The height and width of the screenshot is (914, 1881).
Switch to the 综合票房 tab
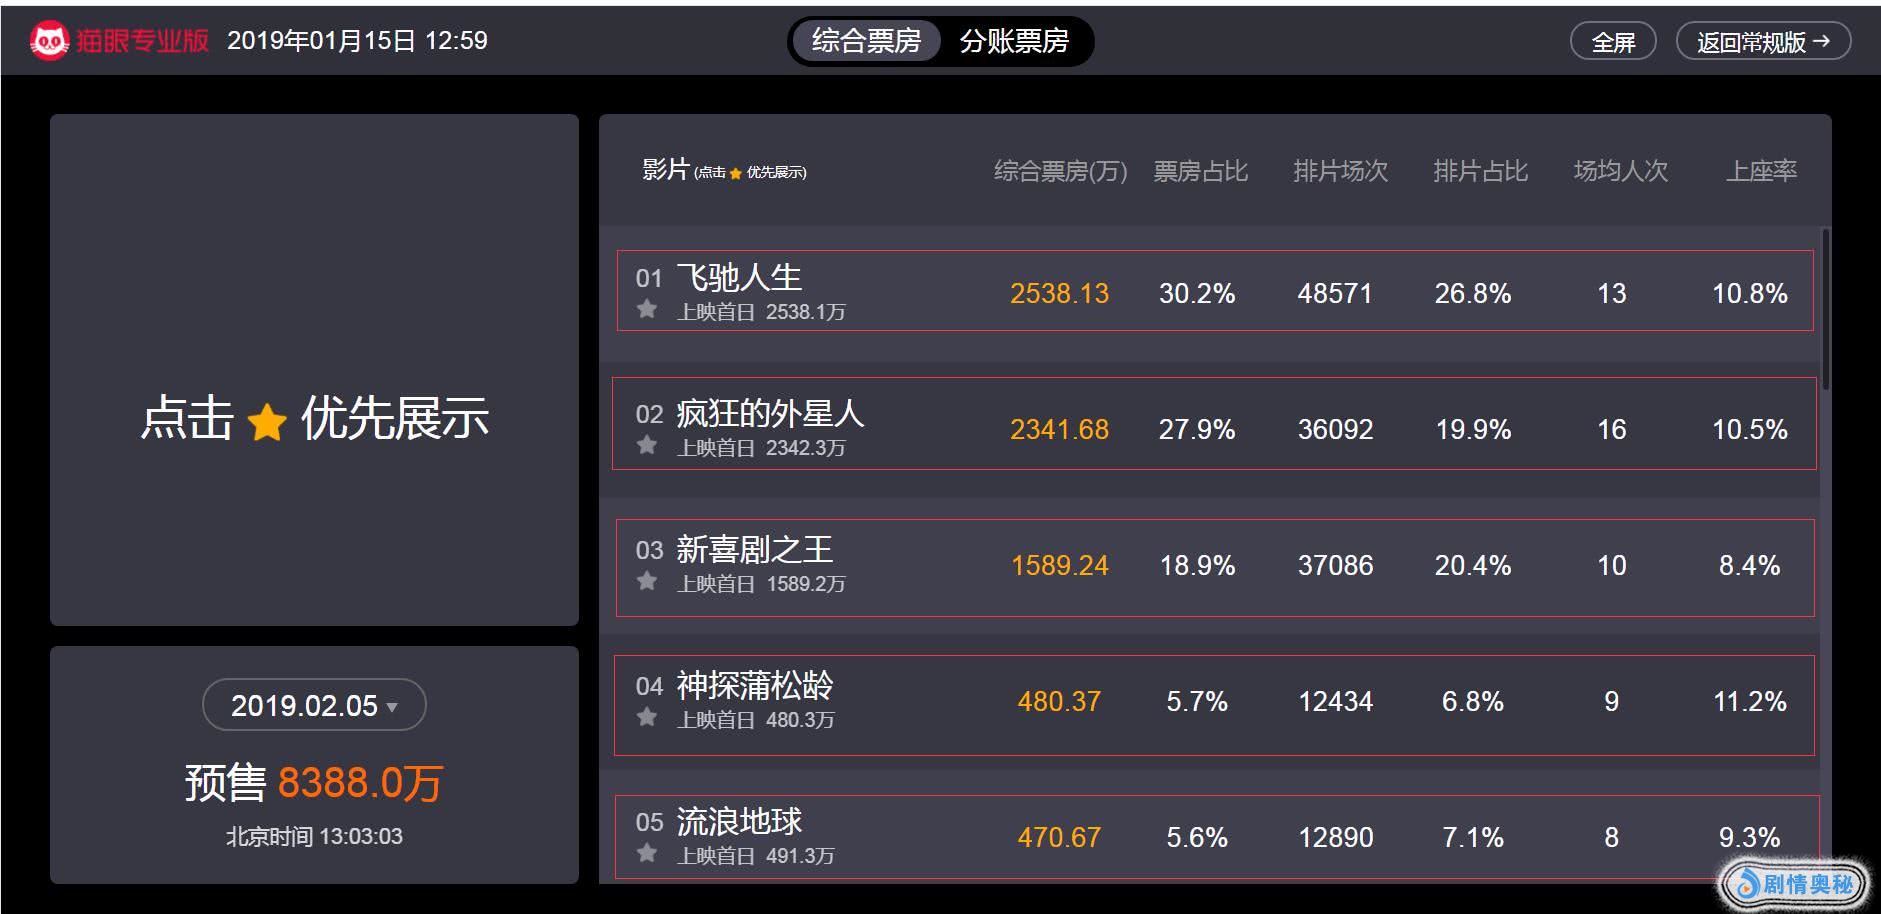pyautogui.click(x=866, y=41)
